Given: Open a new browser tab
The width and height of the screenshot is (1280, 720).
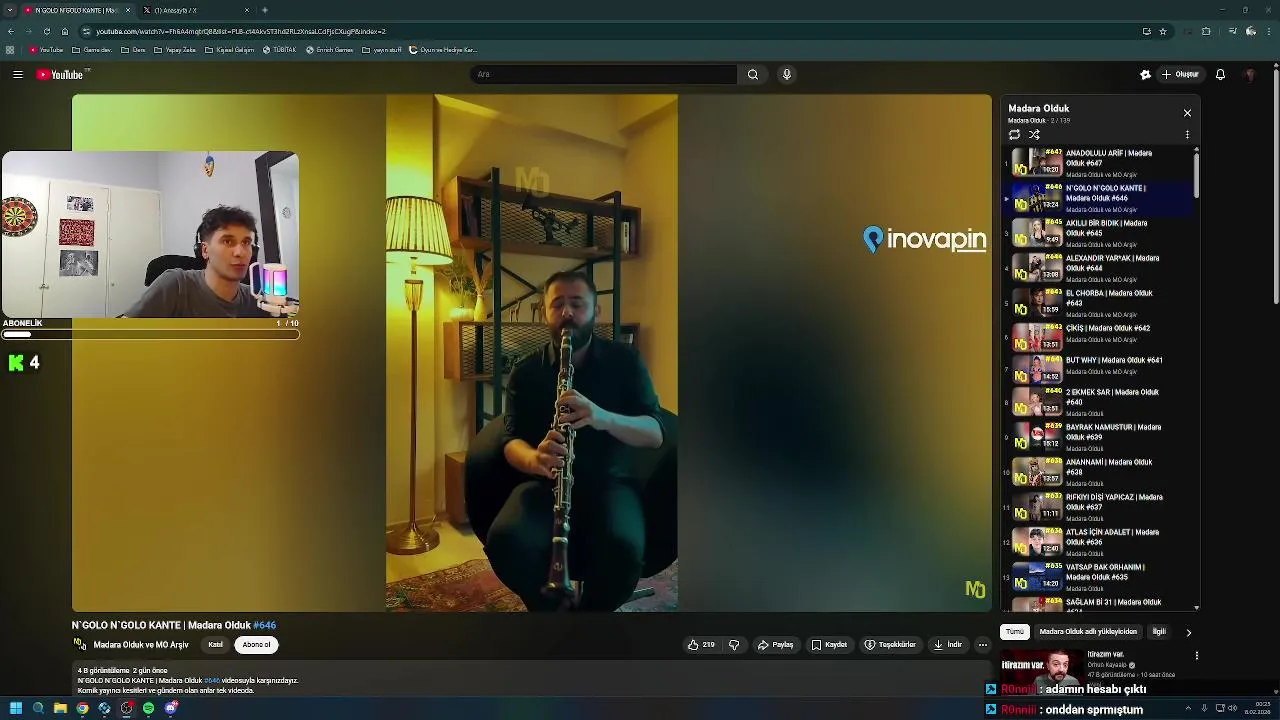Looking at the screenshot, I should click(264, 10).
